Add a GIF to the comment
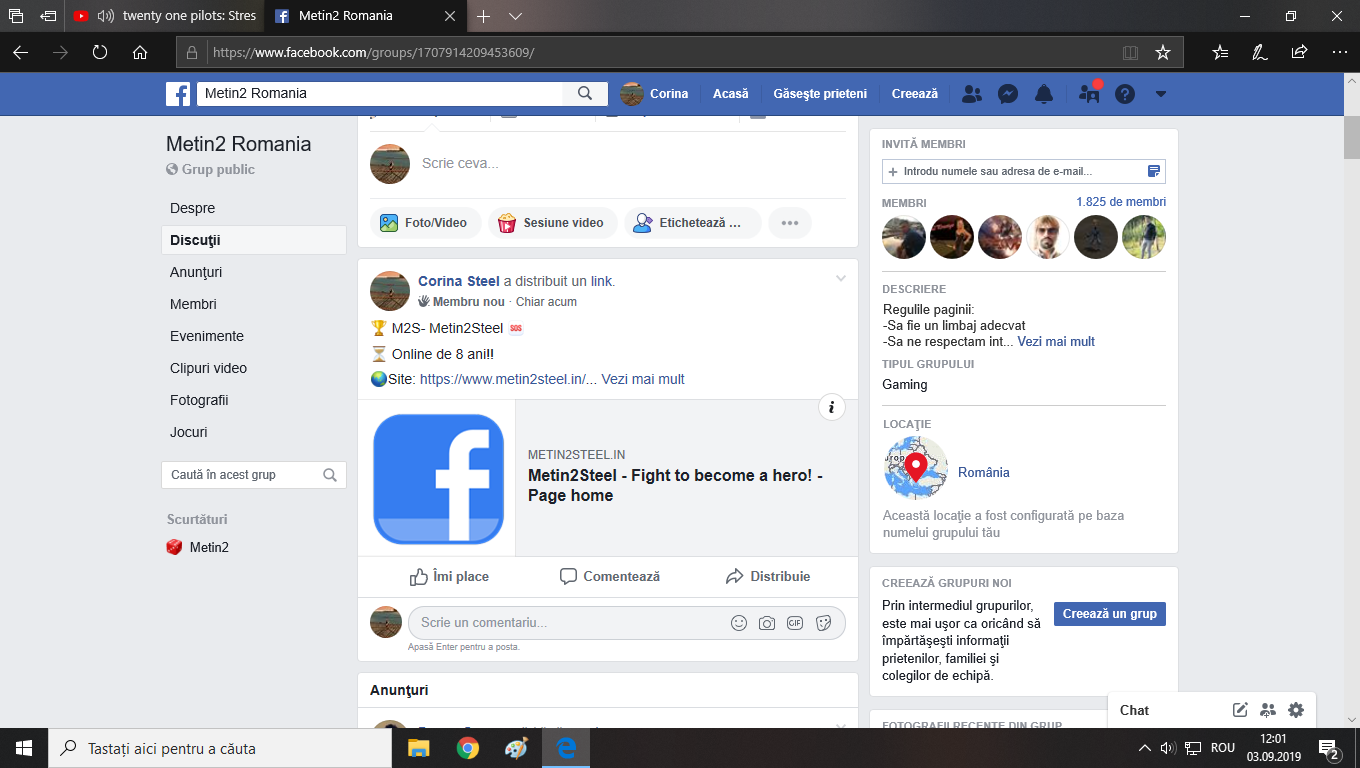 [x=795, y=623]
